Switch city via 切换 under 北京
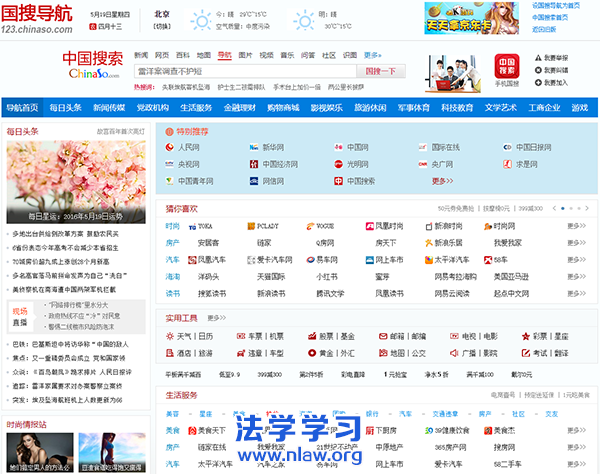The image size is (600, 474). coord(162,26)
